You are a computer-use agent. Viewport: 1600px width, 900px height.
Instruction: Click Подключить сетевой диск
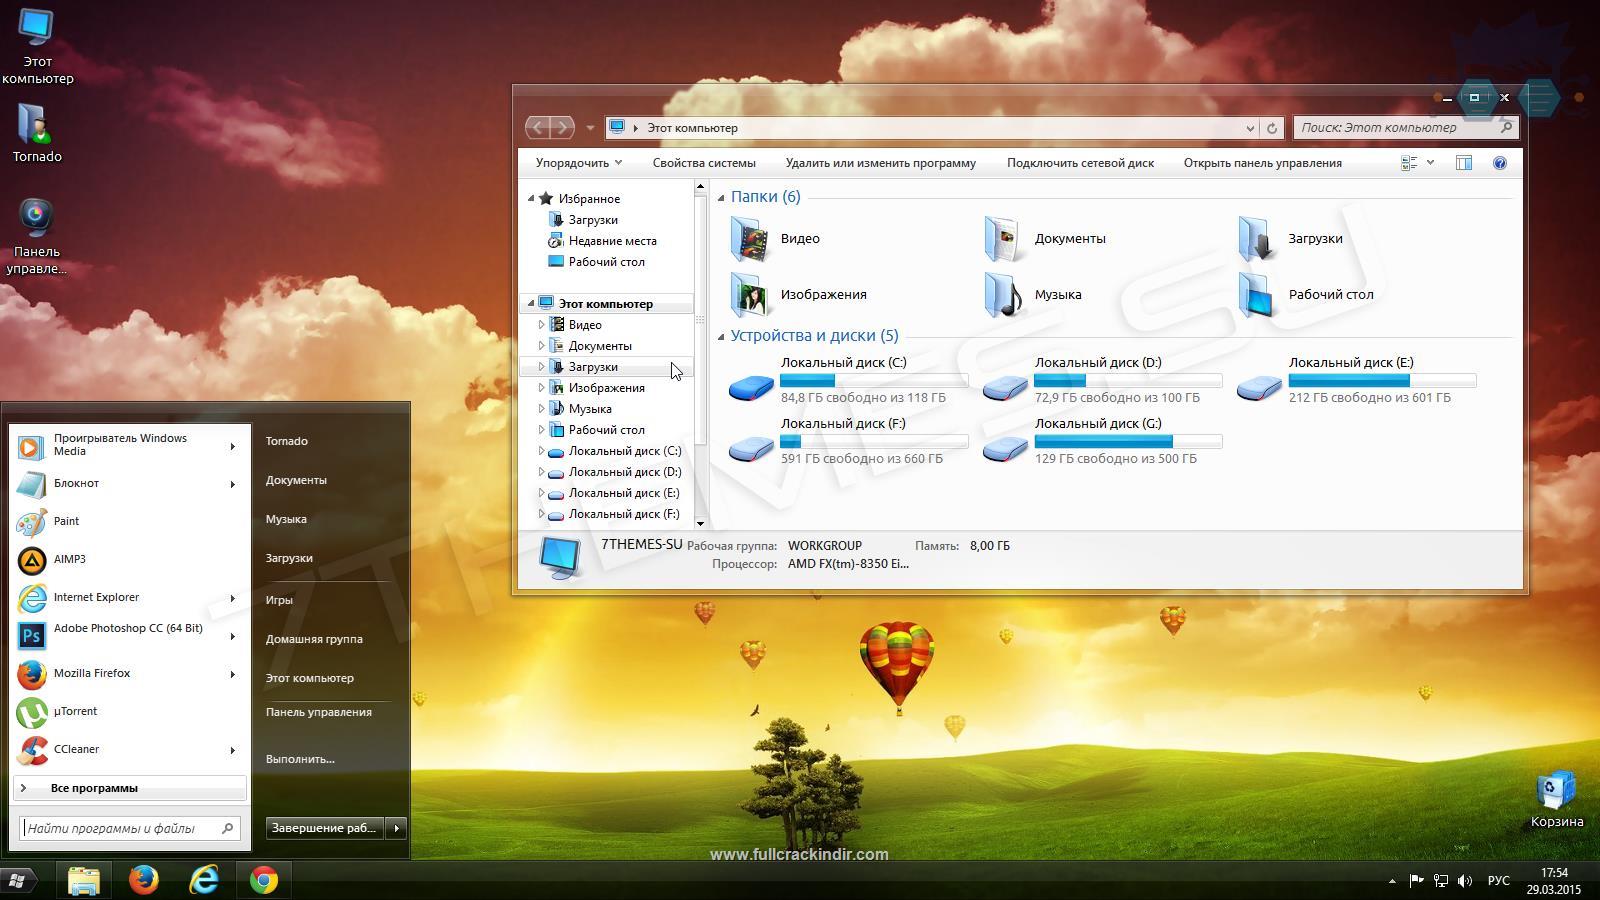pos(1080,163)
